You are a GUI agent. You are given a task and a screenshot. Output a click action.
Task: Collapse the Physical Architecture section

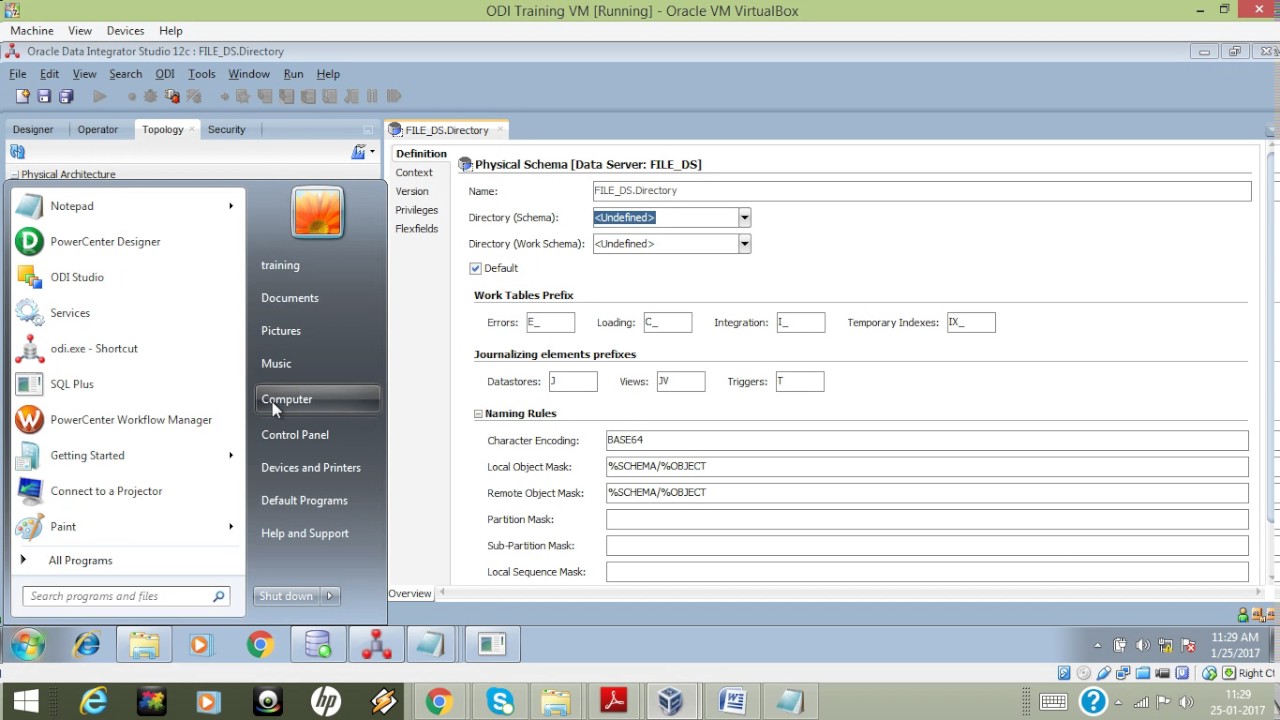click(x=15, y=175)
